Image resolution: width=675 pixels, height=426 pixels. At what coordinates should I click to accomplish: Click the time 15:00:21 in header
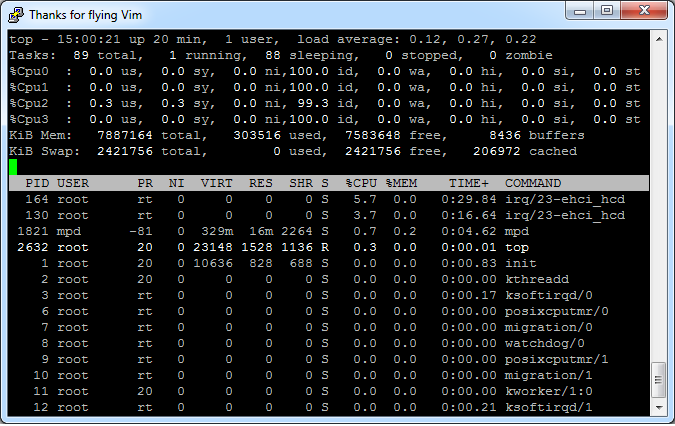(89, 40)
